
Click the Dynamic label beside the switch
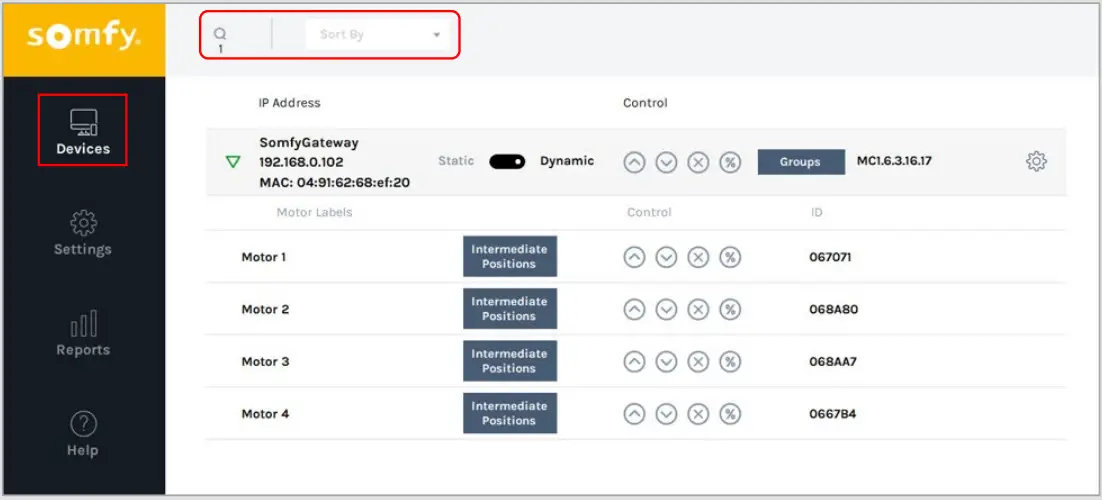[567, 161]
